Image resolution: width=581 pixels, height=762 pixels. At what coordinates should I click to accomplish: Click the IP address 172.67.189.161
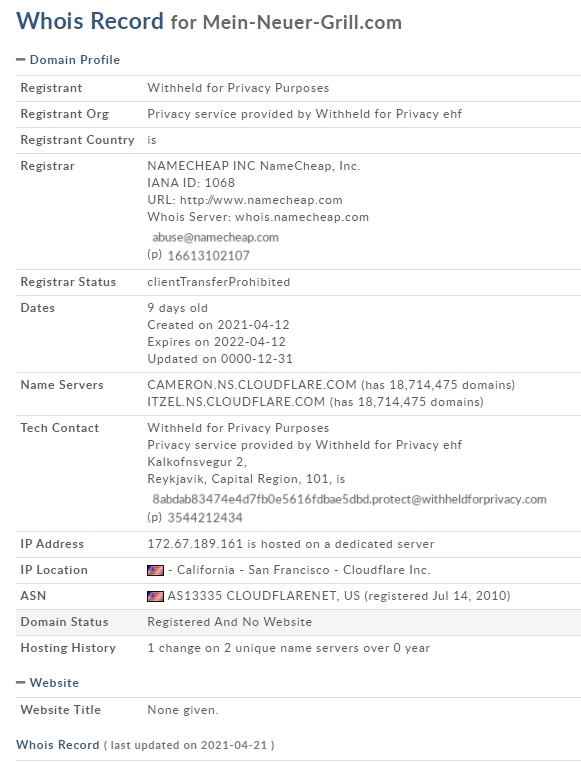pyautogui.click(x=195, y=544)
